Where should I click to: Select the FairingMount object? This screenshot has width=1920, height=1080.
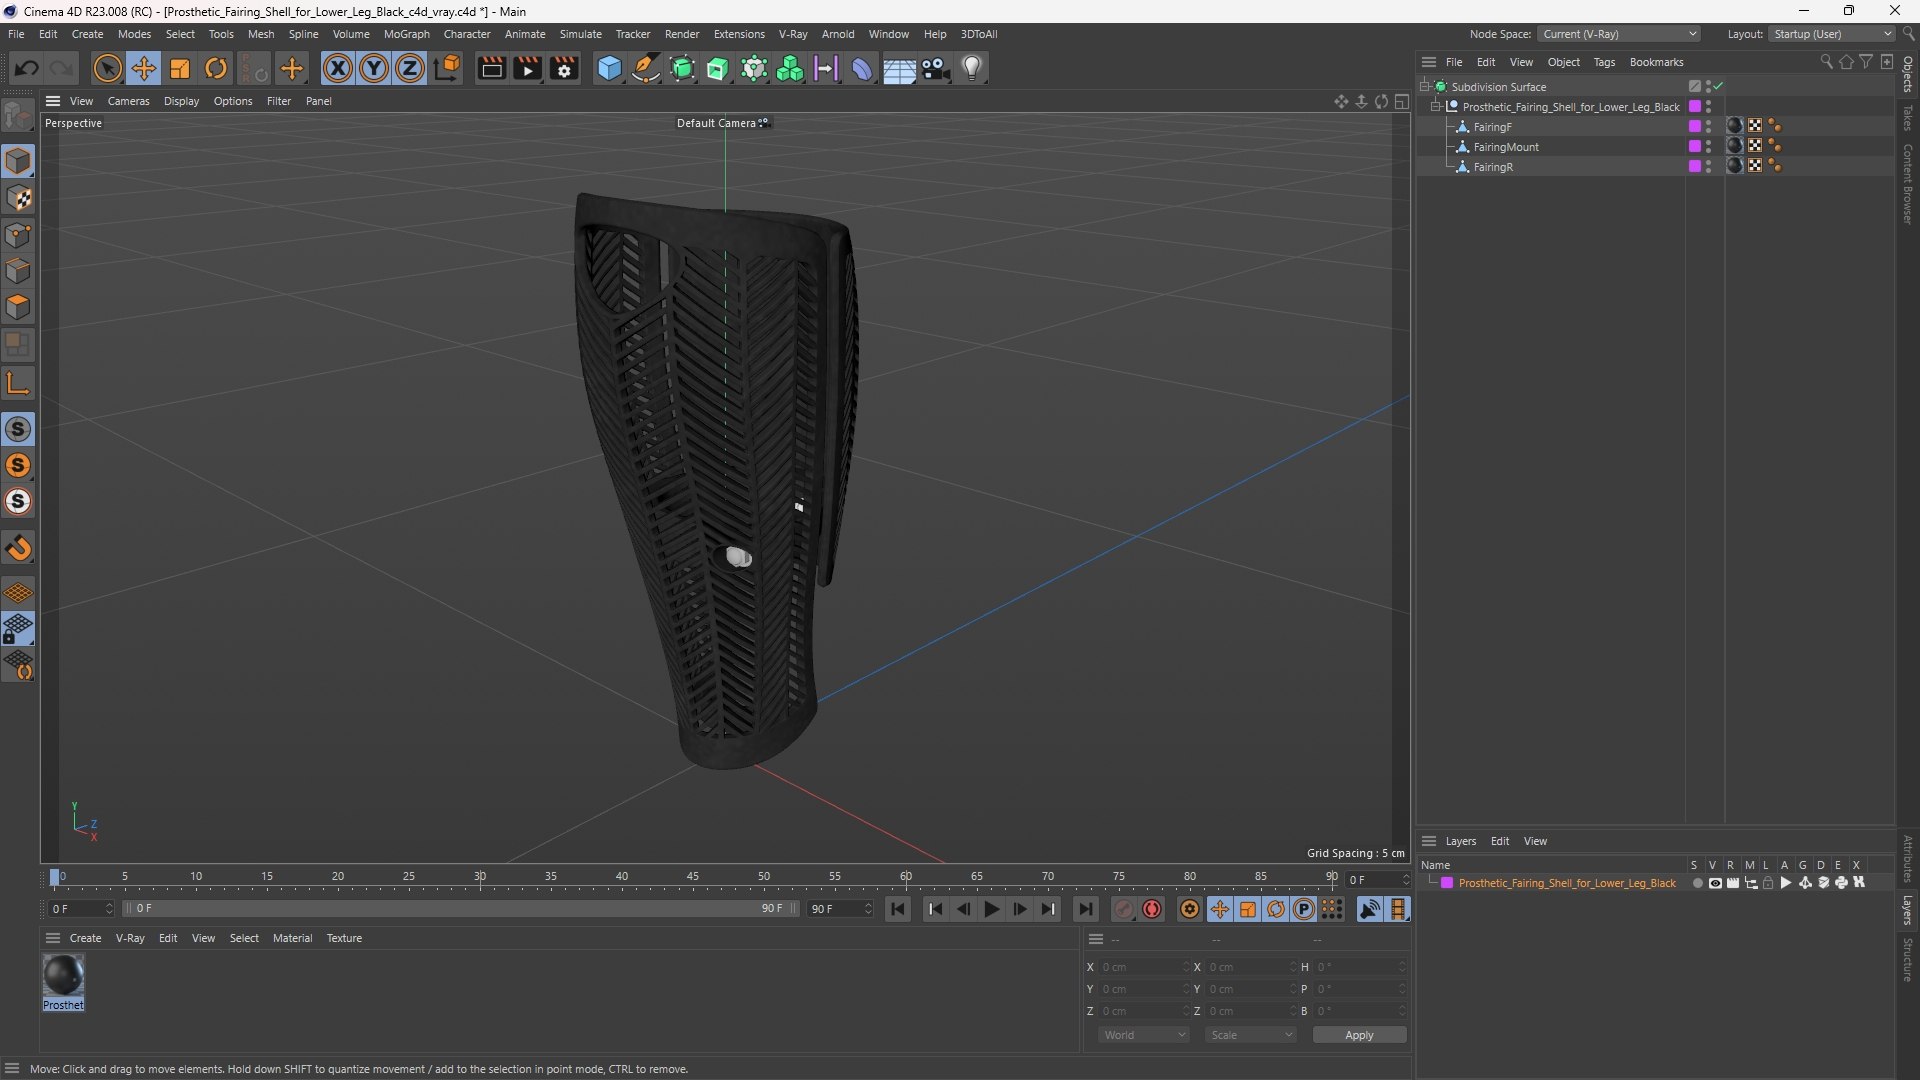click(x=1506, y=147)
